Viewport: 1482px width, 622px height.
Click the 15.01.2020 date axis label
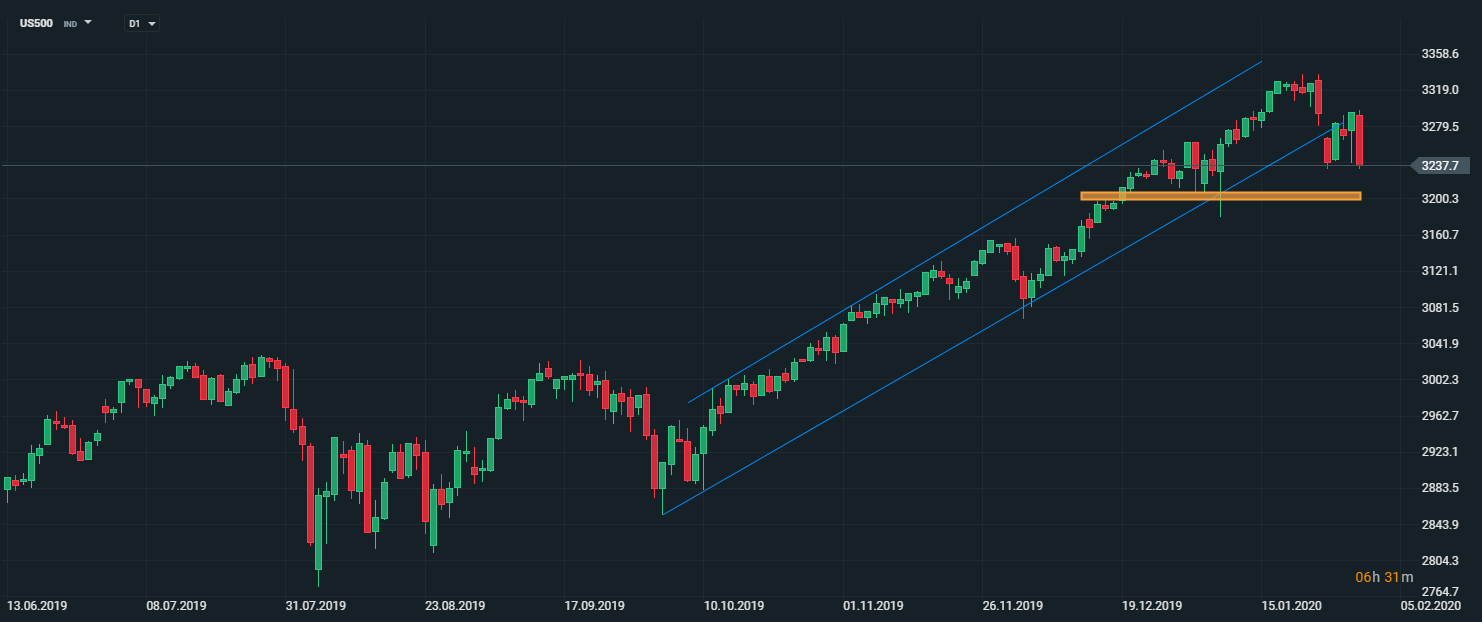tap(1292, 606)
